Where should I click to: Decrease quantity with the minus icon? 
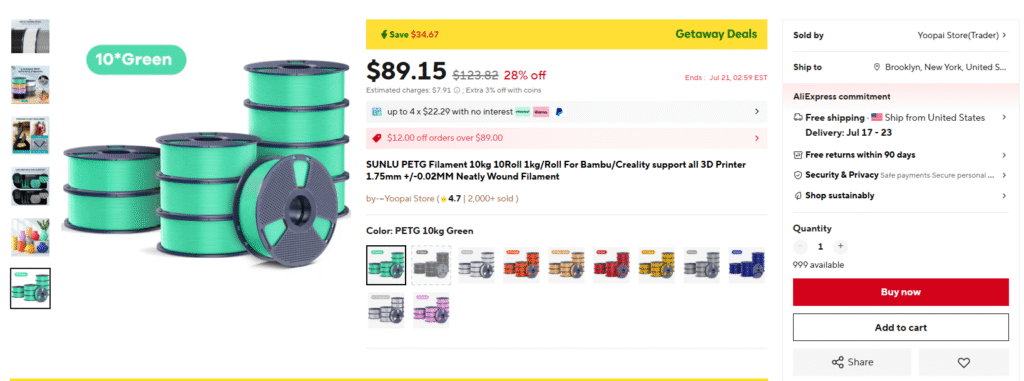pyautogui.click(x=801, y=246)
